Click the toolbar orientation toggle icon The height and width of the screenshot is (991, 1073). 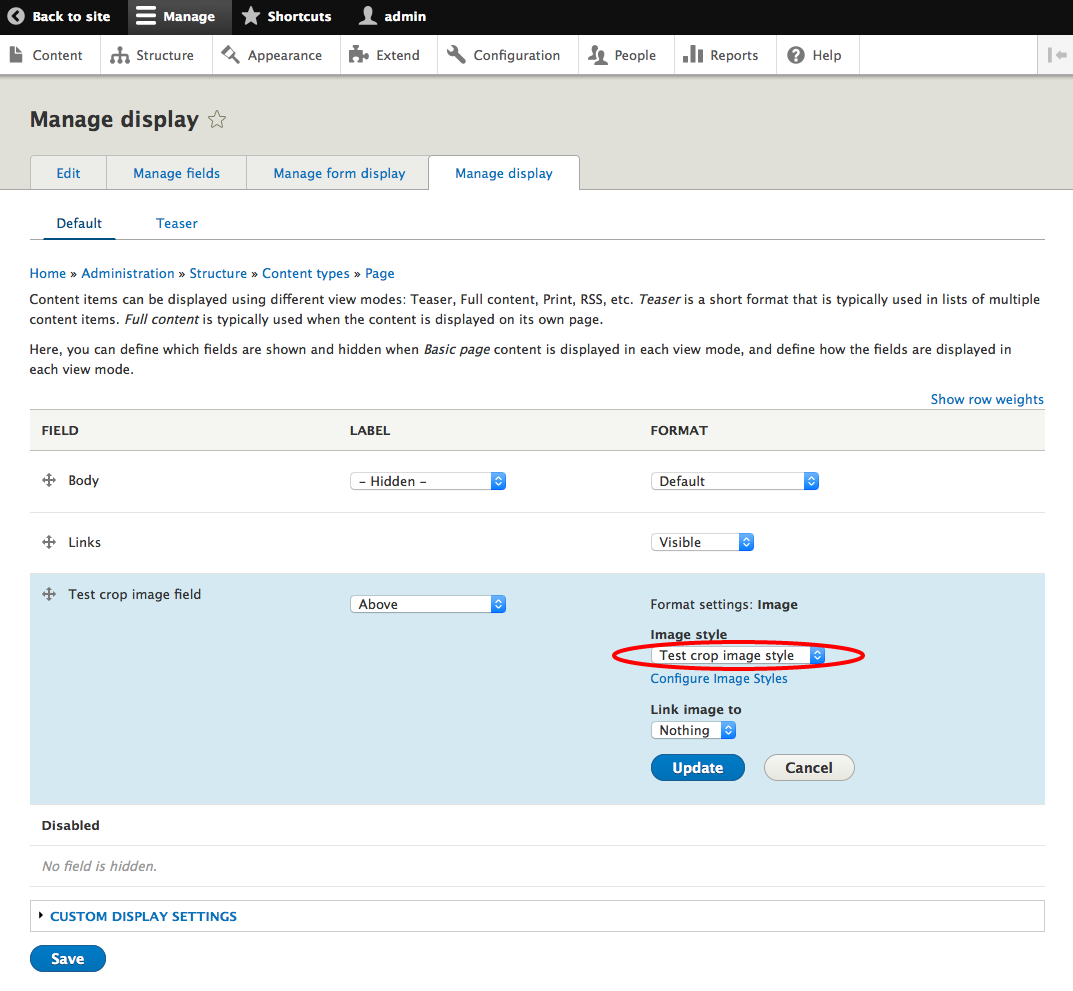point(1057,55)
